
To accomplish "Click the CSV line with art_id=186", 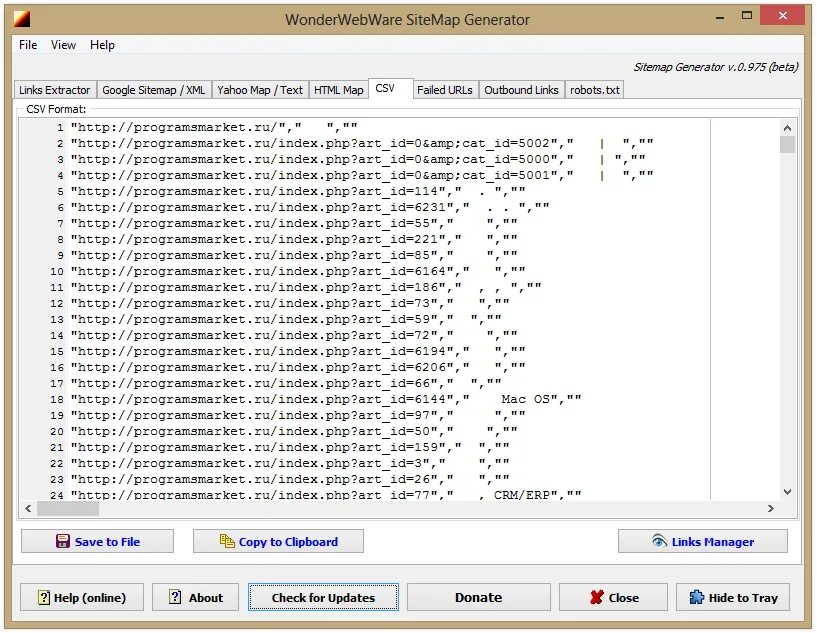I will pyautogui.click(x=306, y=287).
